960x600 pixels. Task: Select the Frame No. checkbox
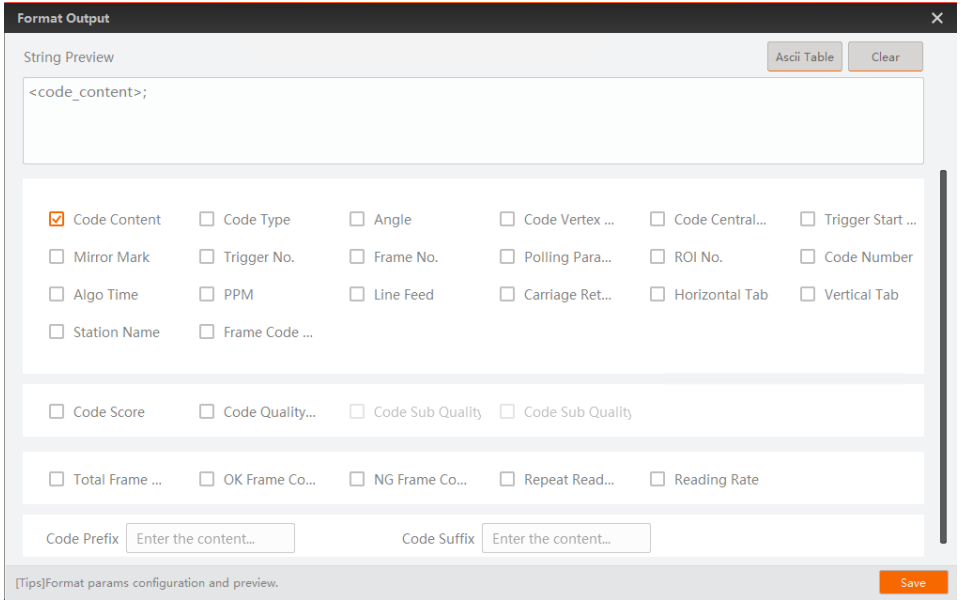pyautogui.click(x=357, y=257)
